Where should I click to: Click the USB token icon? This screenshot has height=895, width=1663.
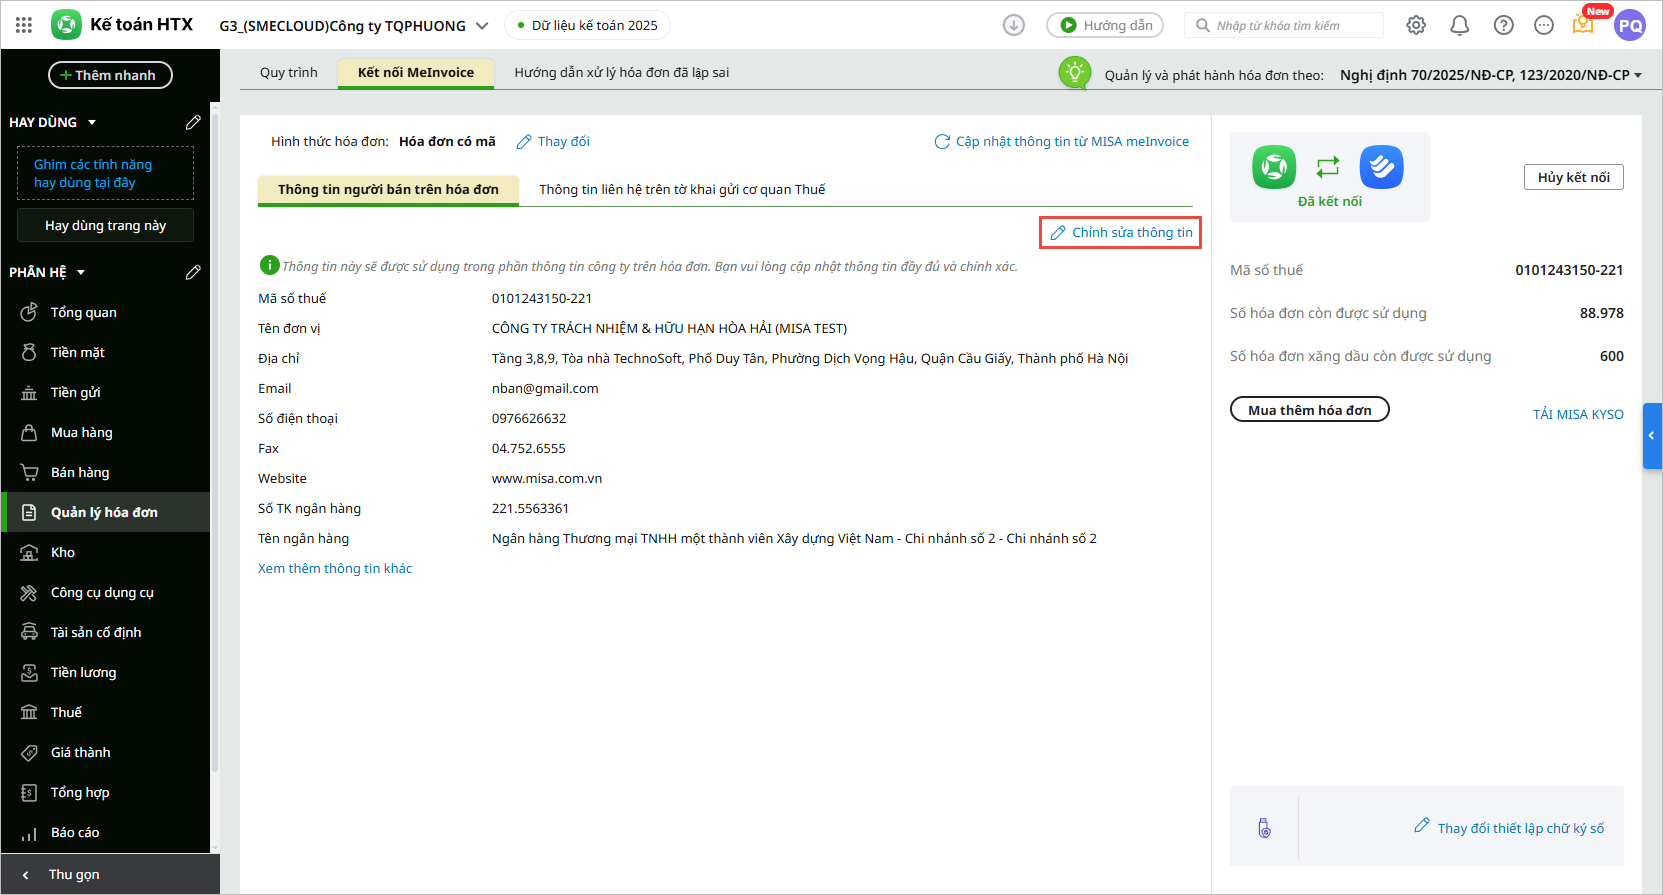pyautogui.click(x=1264, y=828)
